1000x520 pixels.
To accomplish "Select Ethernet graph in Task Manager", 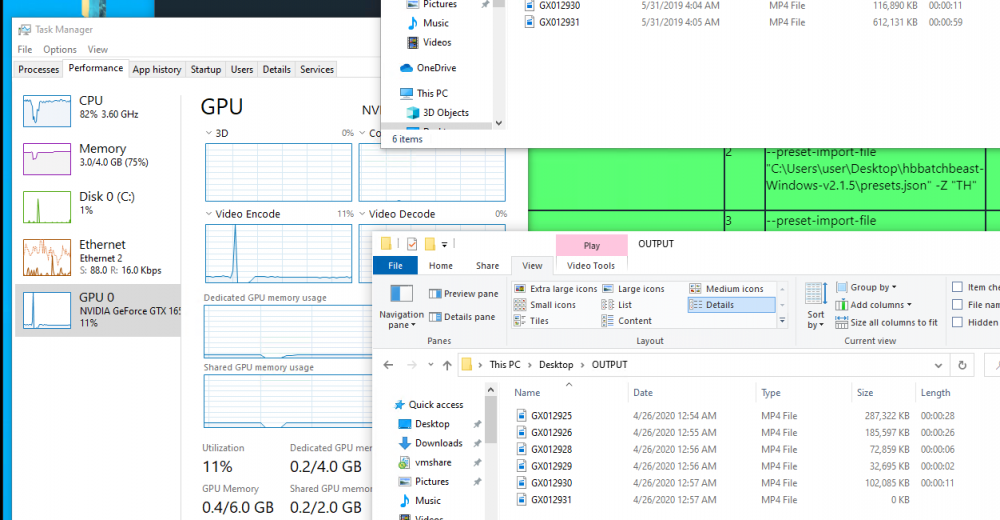I will coord(47,257).
